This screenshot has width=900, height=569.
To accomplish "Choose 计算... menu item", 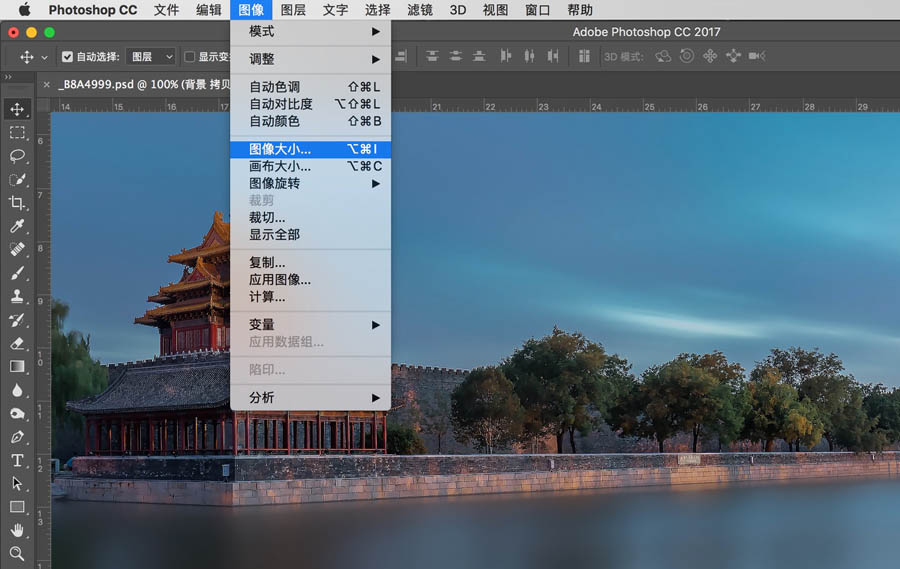I will pos(310,297).
